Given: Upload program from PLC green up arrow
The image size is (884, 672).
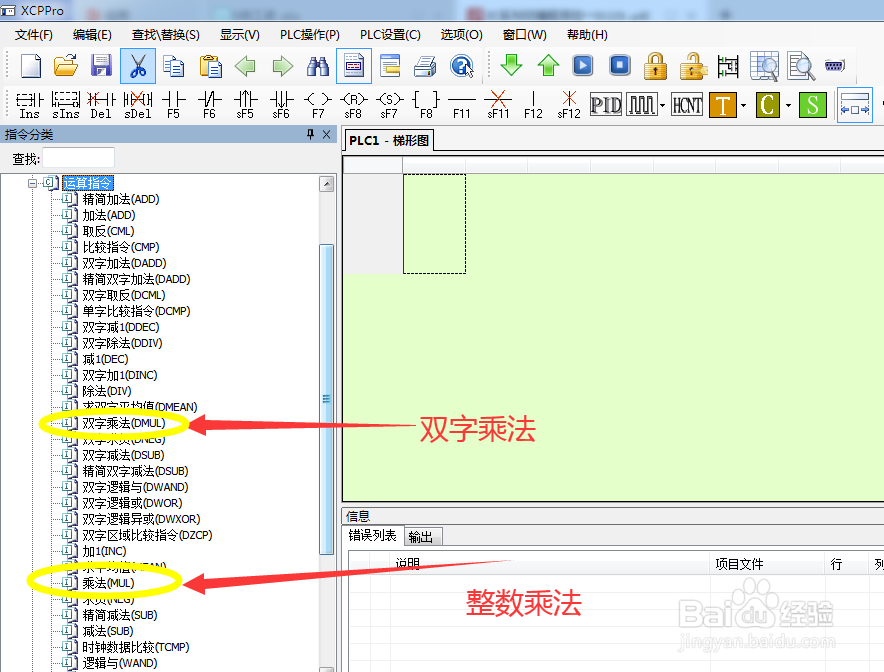Looking at the screenshot, I should (548, 65).
